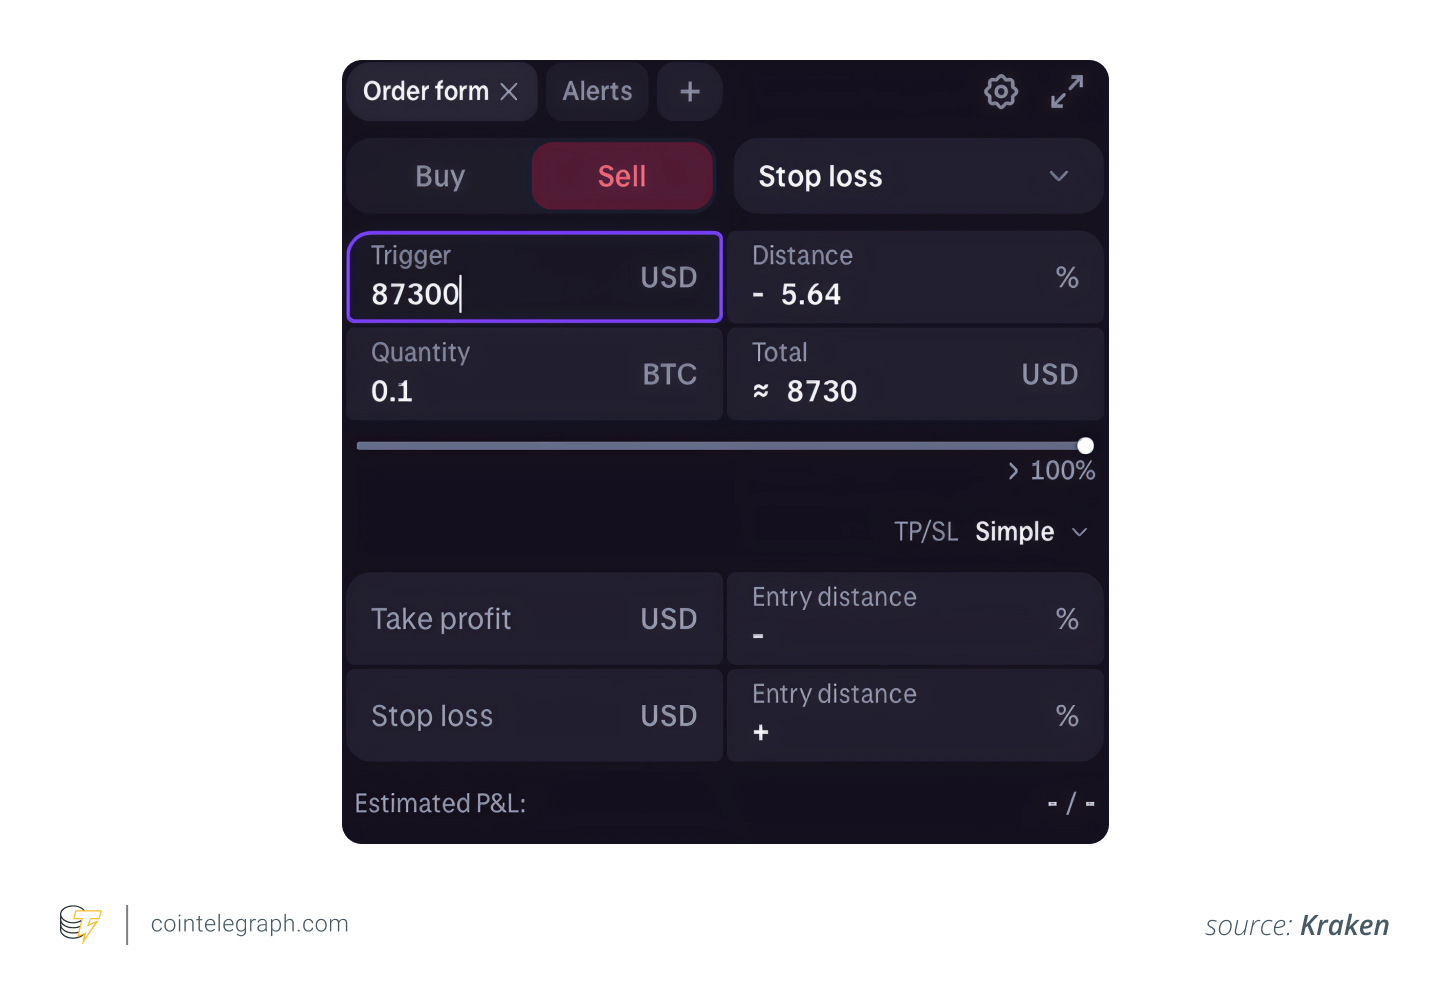Close the Order form tab with the X
The width and height of the screenshot is (1450, 1005).
509,91
